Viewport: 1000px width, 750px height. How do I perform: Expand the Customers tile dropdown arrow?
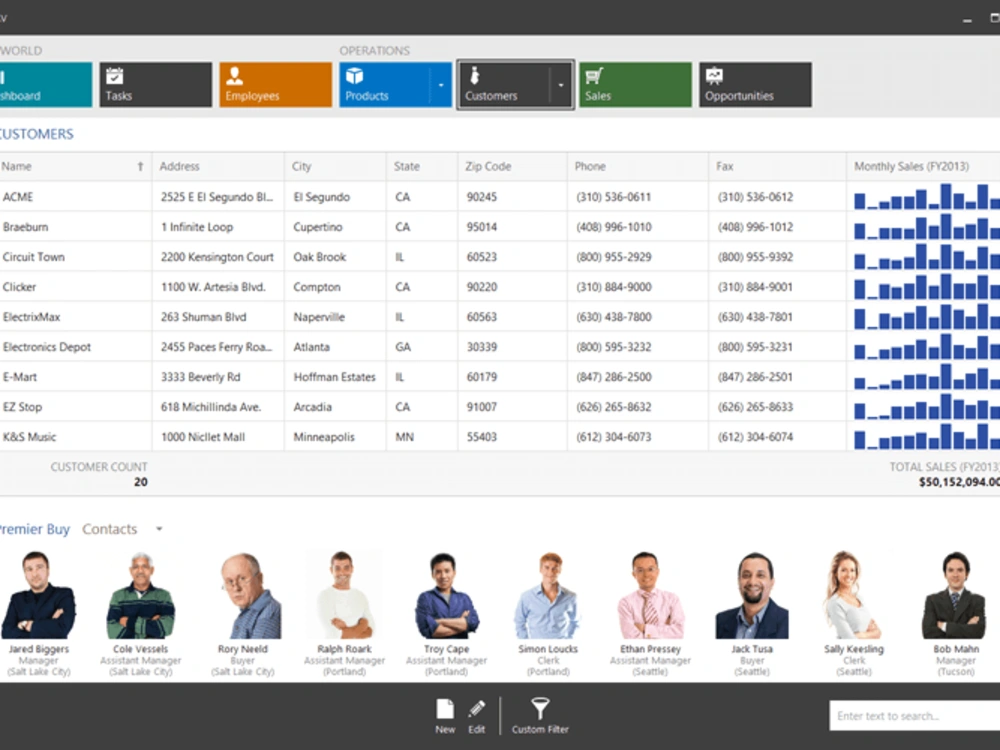pyautogui.click(x=561, y=84)
